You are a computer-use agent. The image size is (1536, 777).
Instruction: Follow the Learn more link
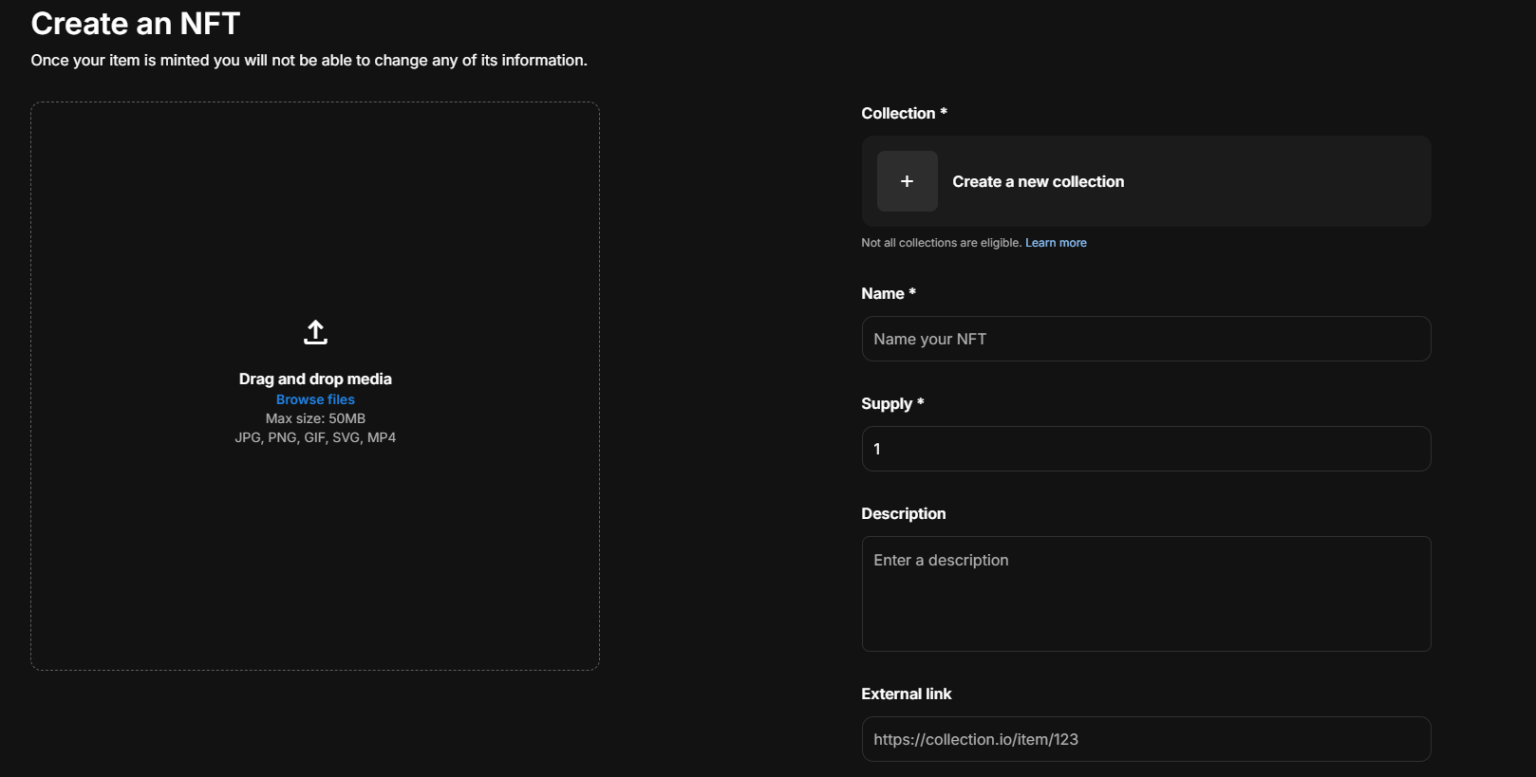(x=1056, y=243)
